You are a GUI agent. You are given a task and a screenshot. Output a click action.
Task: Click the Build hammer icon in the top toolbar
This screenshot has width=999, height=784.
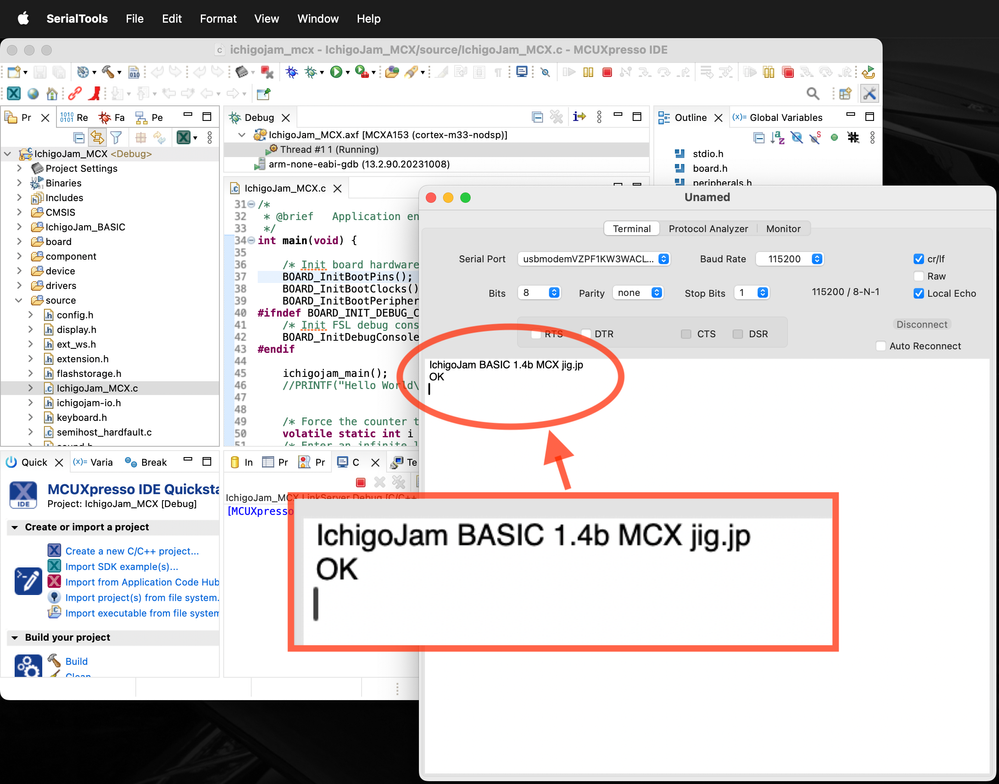[108, 72]
